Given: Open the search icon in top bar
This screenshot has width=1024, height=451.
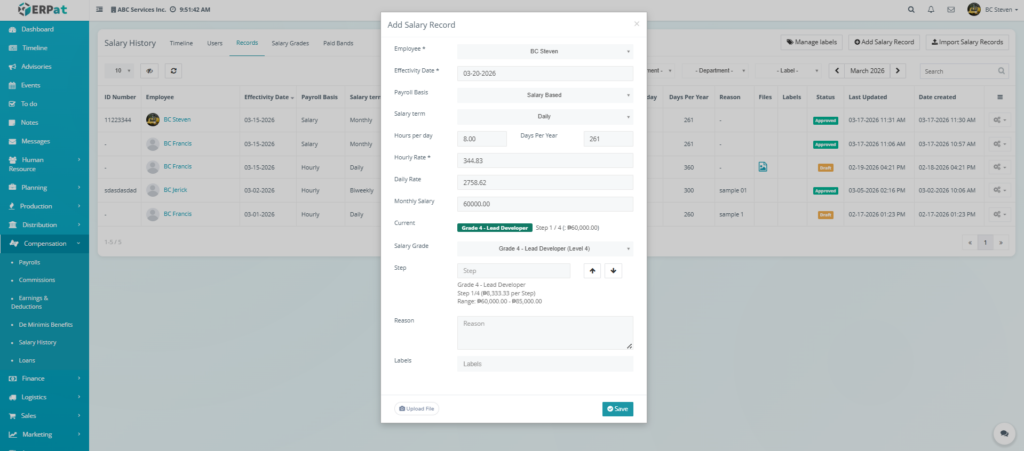Looking at the screenshot, I should (x=909, y=9).
